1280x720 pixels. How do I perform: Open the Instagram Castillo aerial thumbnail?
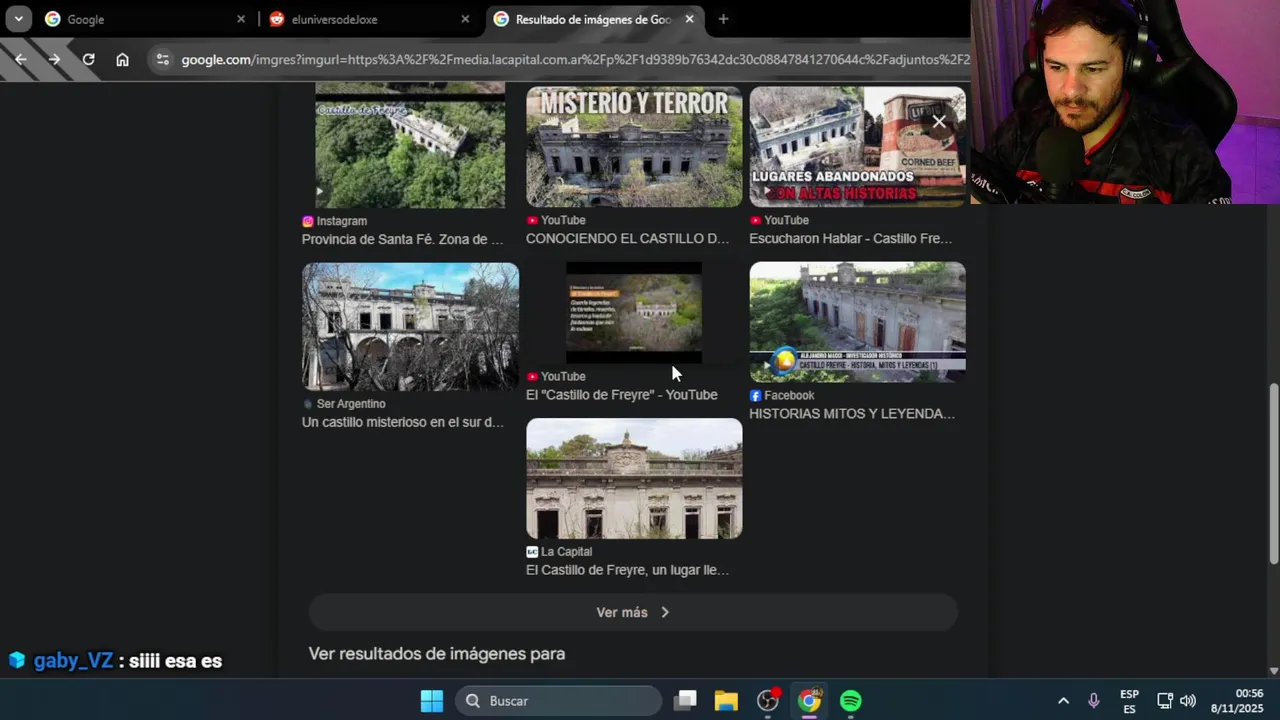410,146
